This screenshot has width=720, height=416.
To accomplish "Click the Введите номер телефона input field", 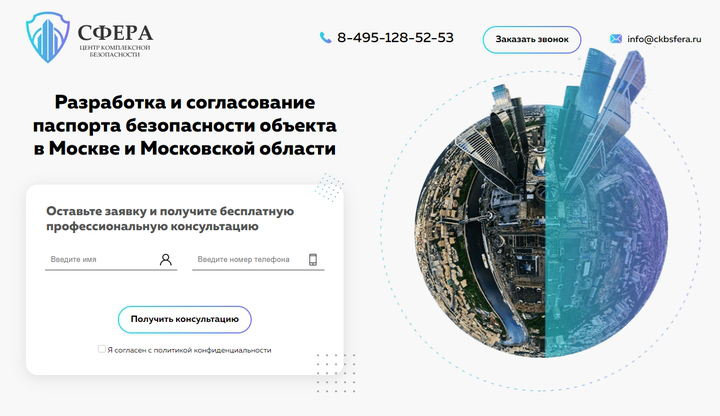I will pos(258,260).
